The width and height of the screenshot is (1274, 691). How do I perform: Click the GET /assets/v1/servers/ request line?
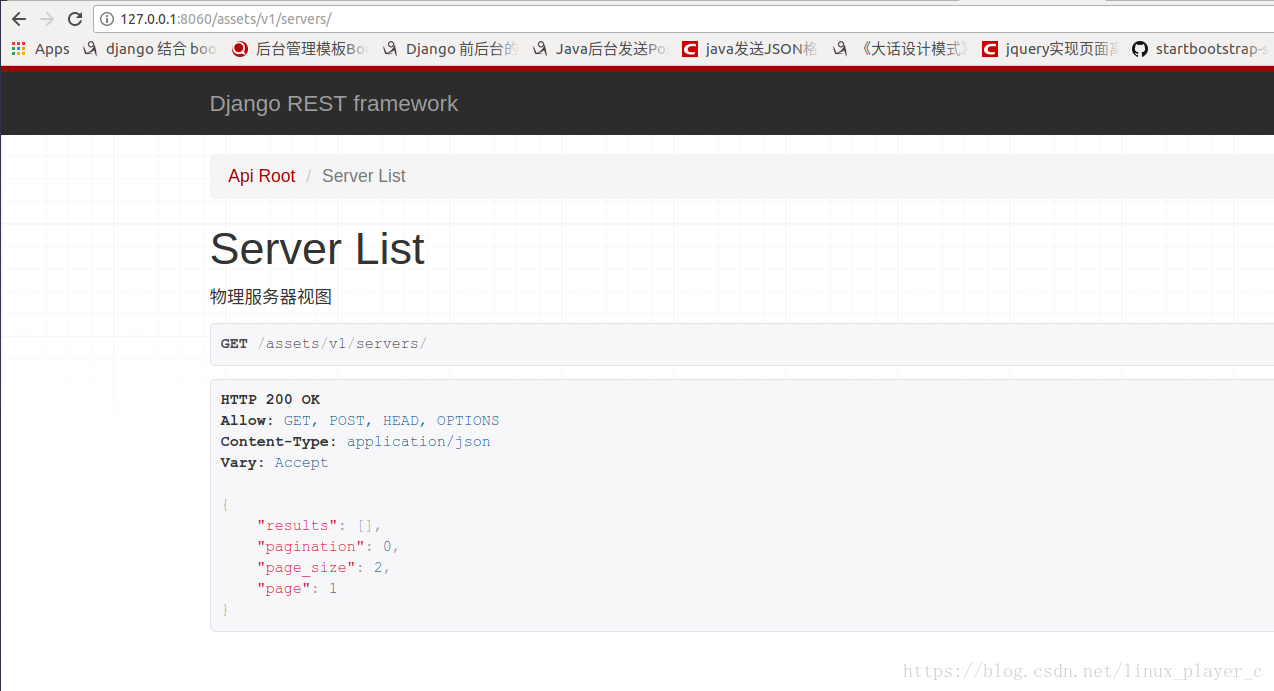pos(324,343)
